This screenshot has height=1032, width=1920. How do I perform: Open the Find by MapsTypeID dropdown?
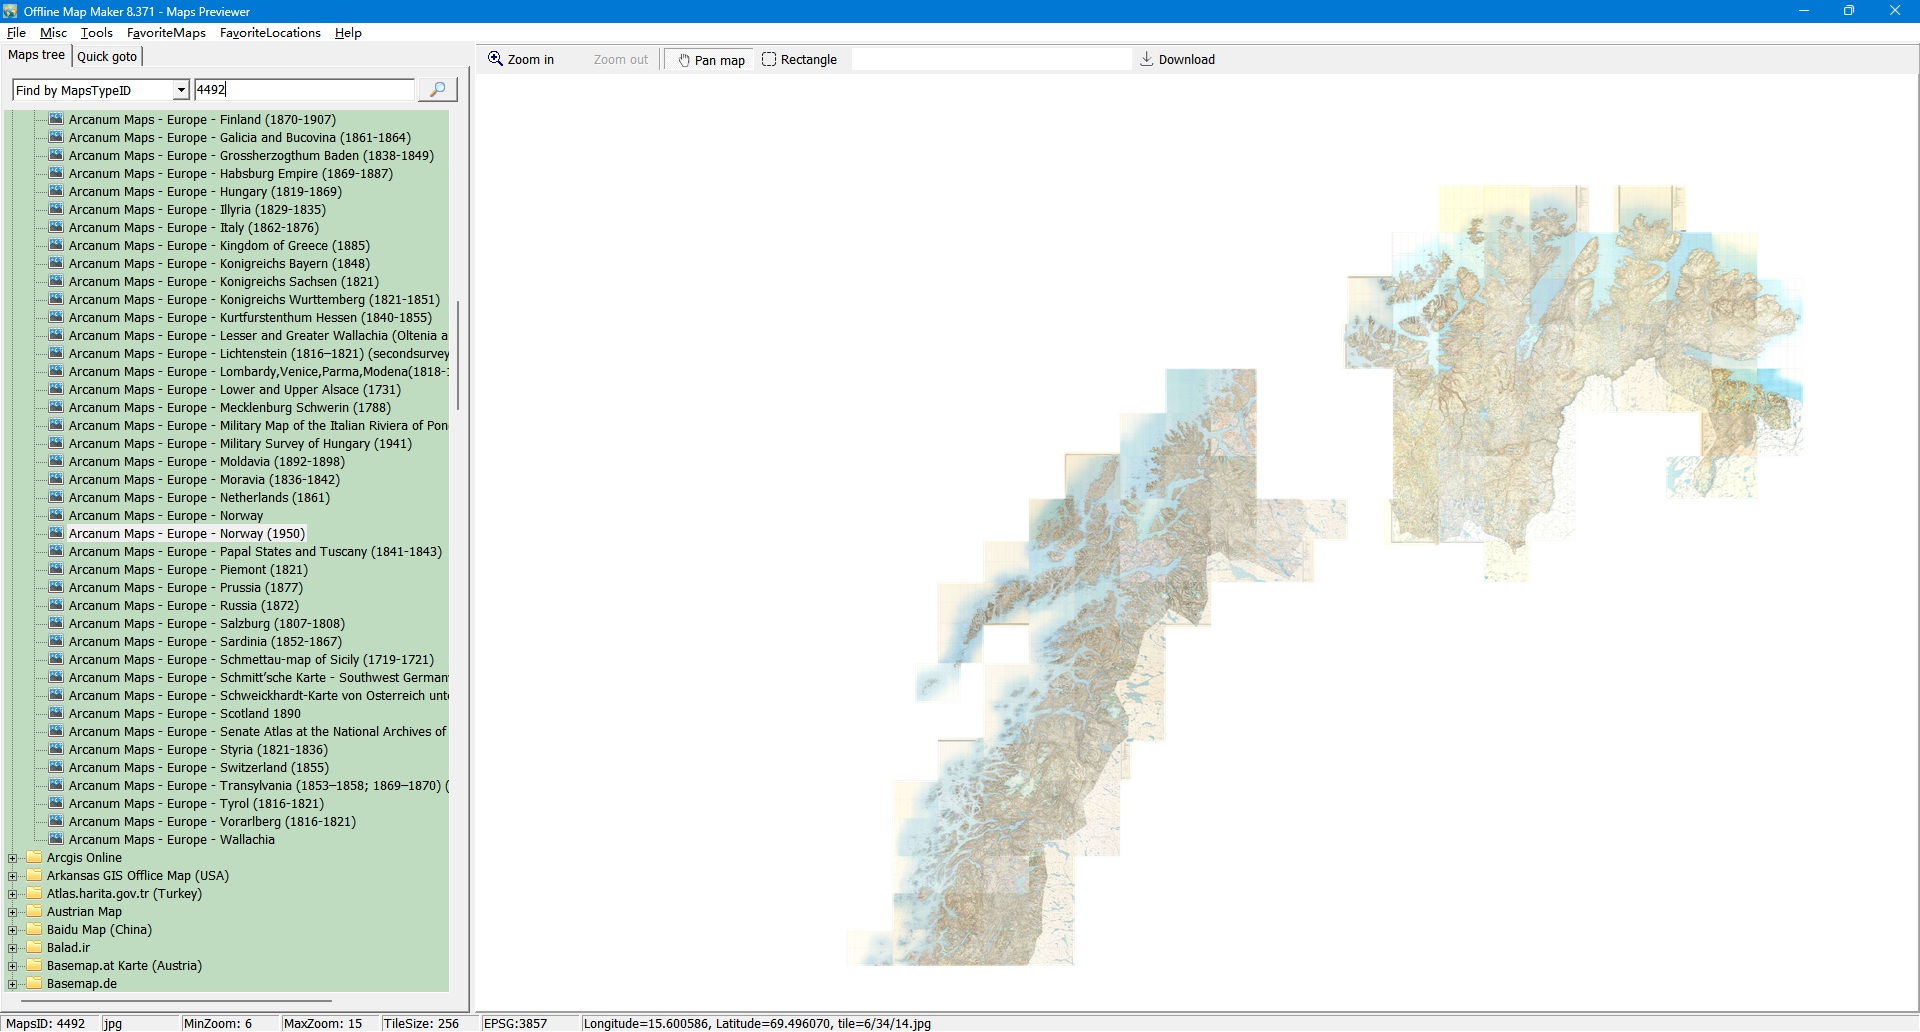pos(181,90)
